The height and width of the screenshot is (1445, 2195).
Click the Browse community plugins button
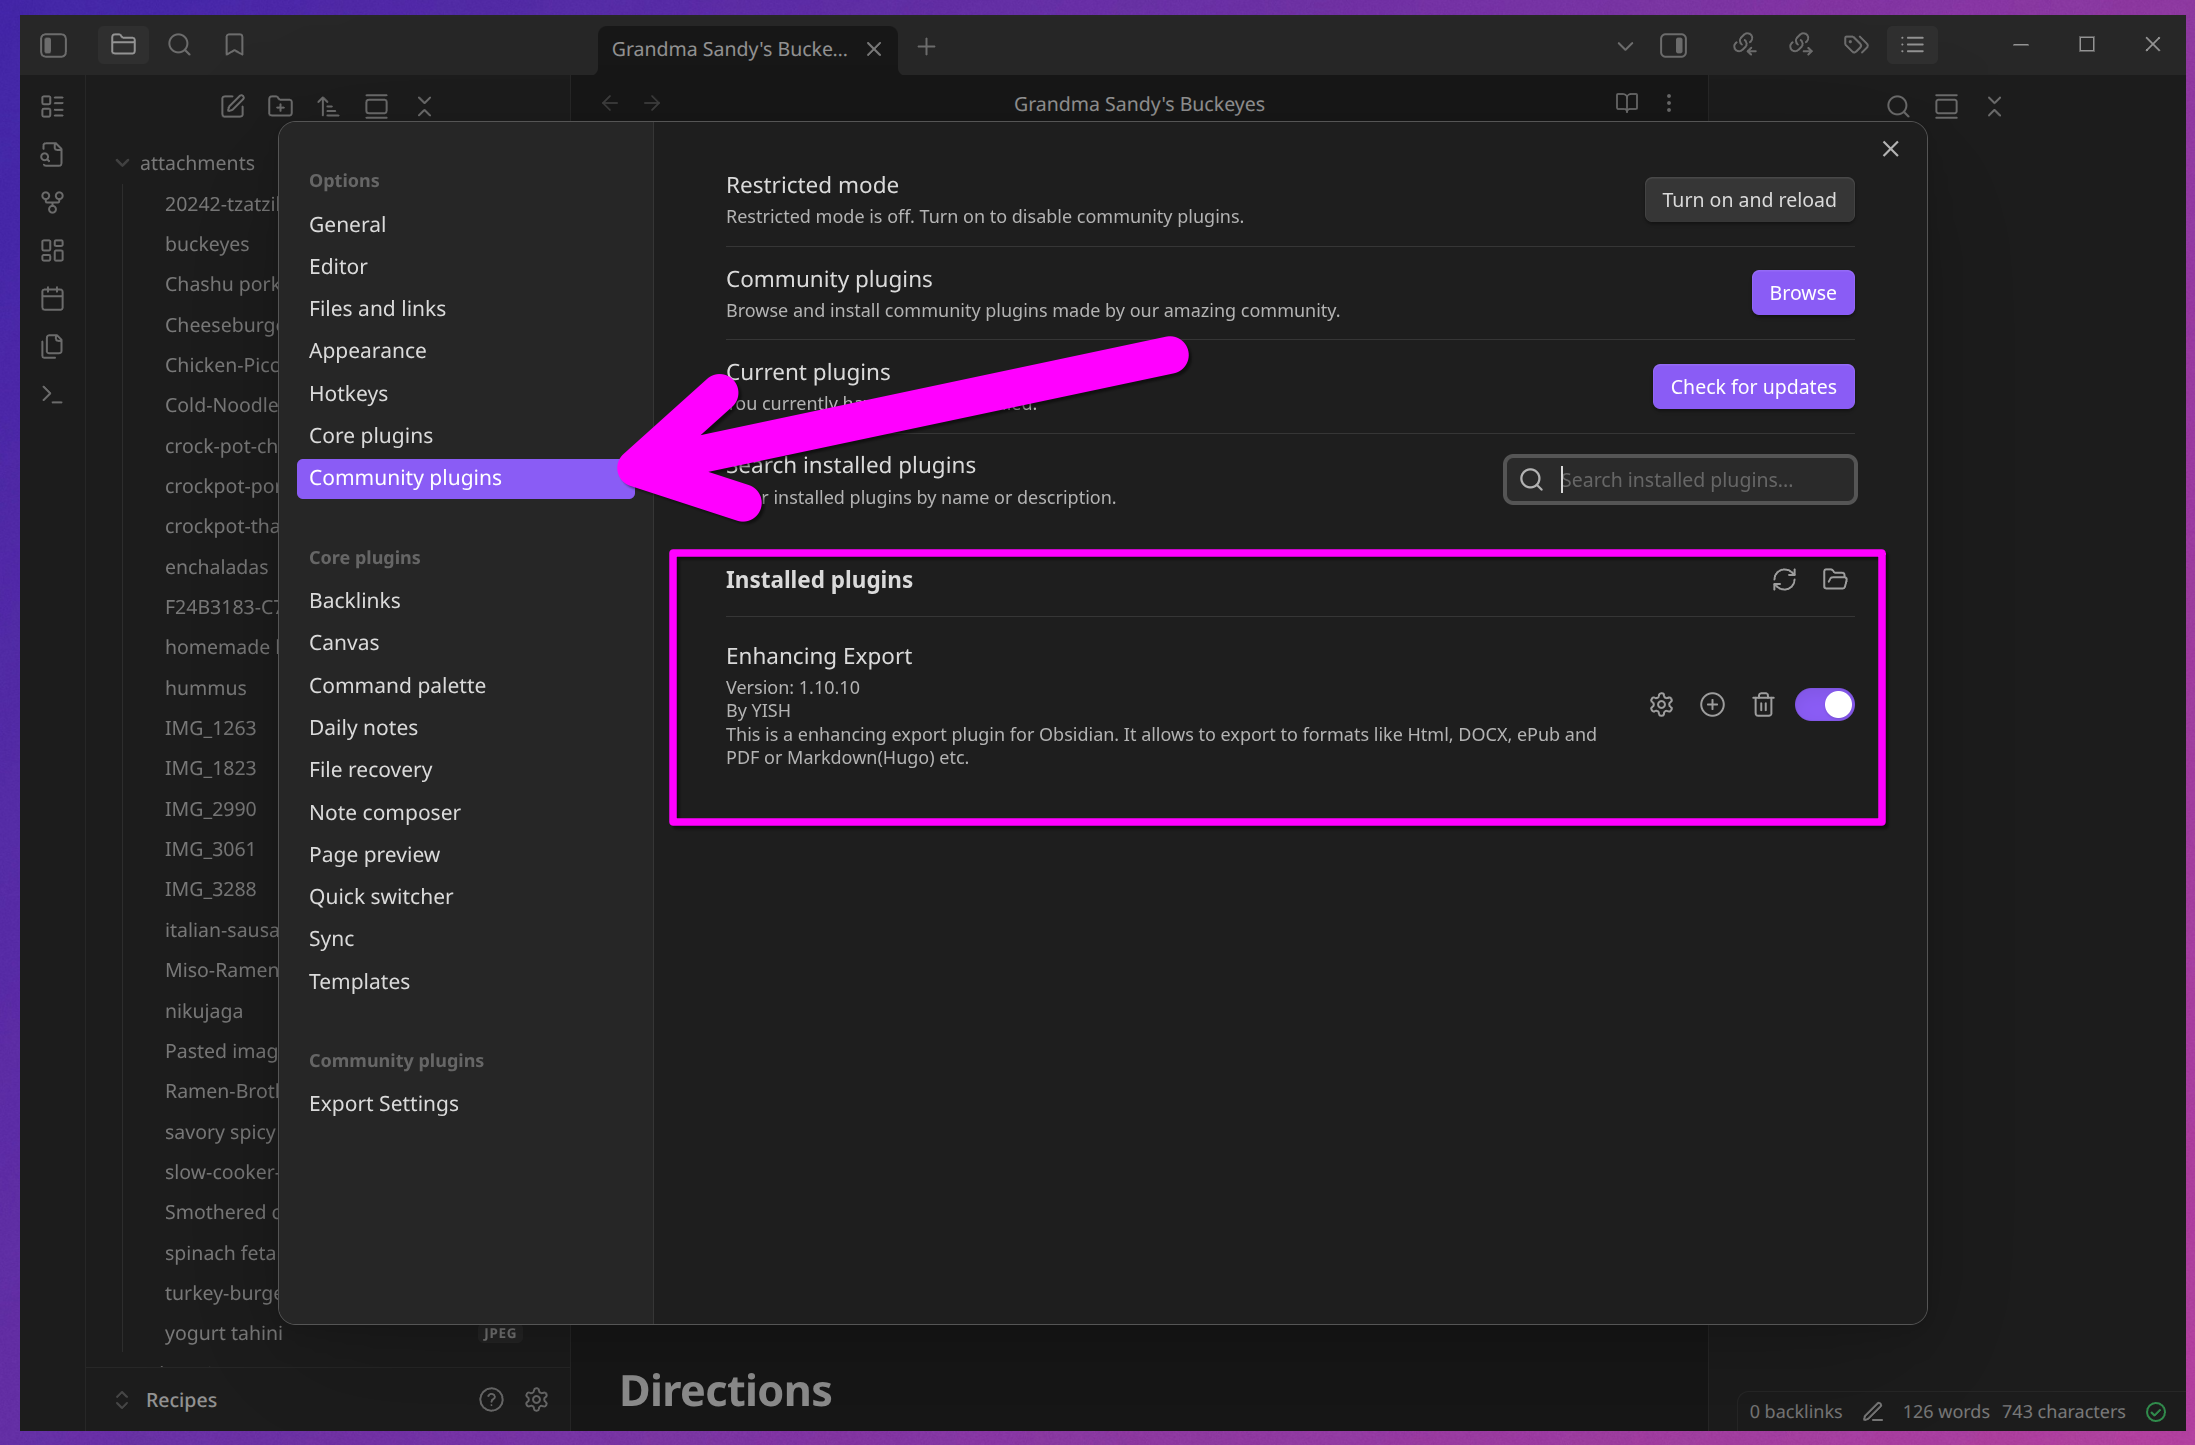pyautogui.click(x=1802, y=293)
